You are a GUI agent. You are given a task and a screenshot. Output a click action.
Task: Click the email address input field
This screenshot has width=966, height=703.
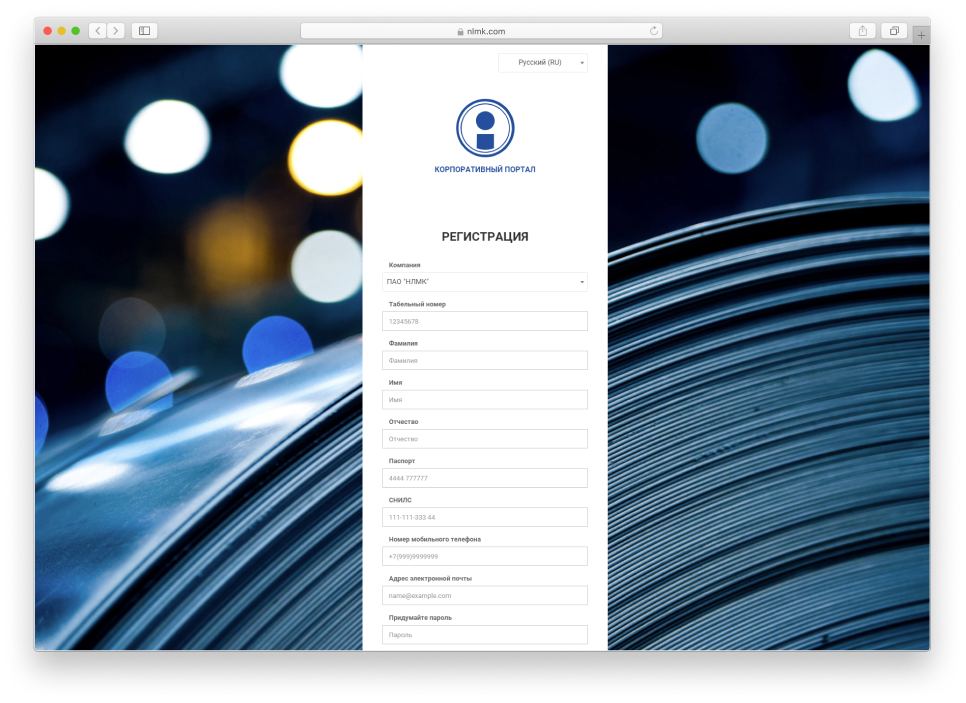[485, 595]
